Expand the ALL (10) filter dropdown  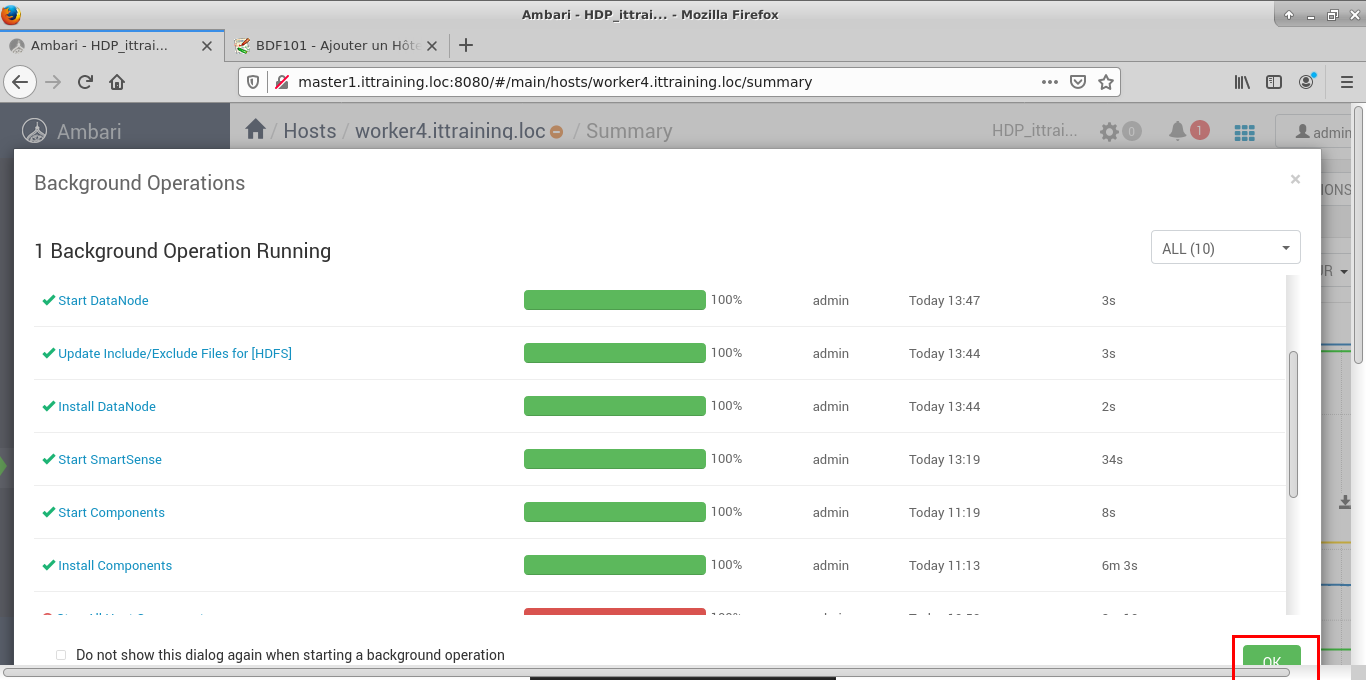(x=1225, y=248)
